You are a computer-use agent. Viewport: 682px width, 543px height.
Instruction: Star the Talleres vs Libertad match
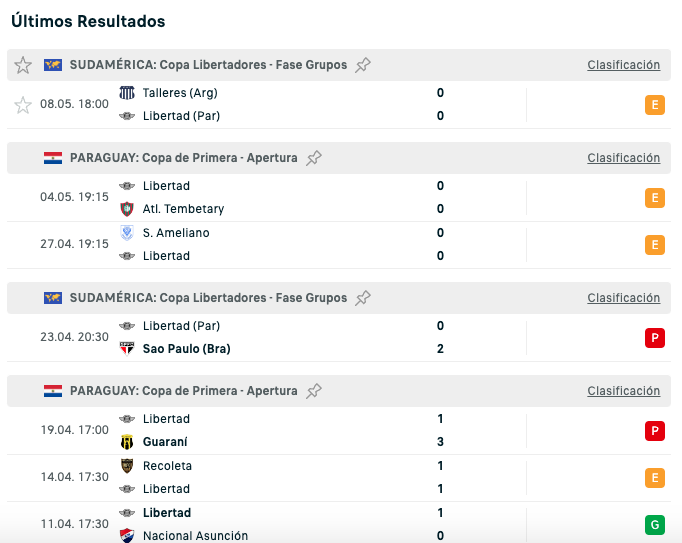(x=23, y=105)
